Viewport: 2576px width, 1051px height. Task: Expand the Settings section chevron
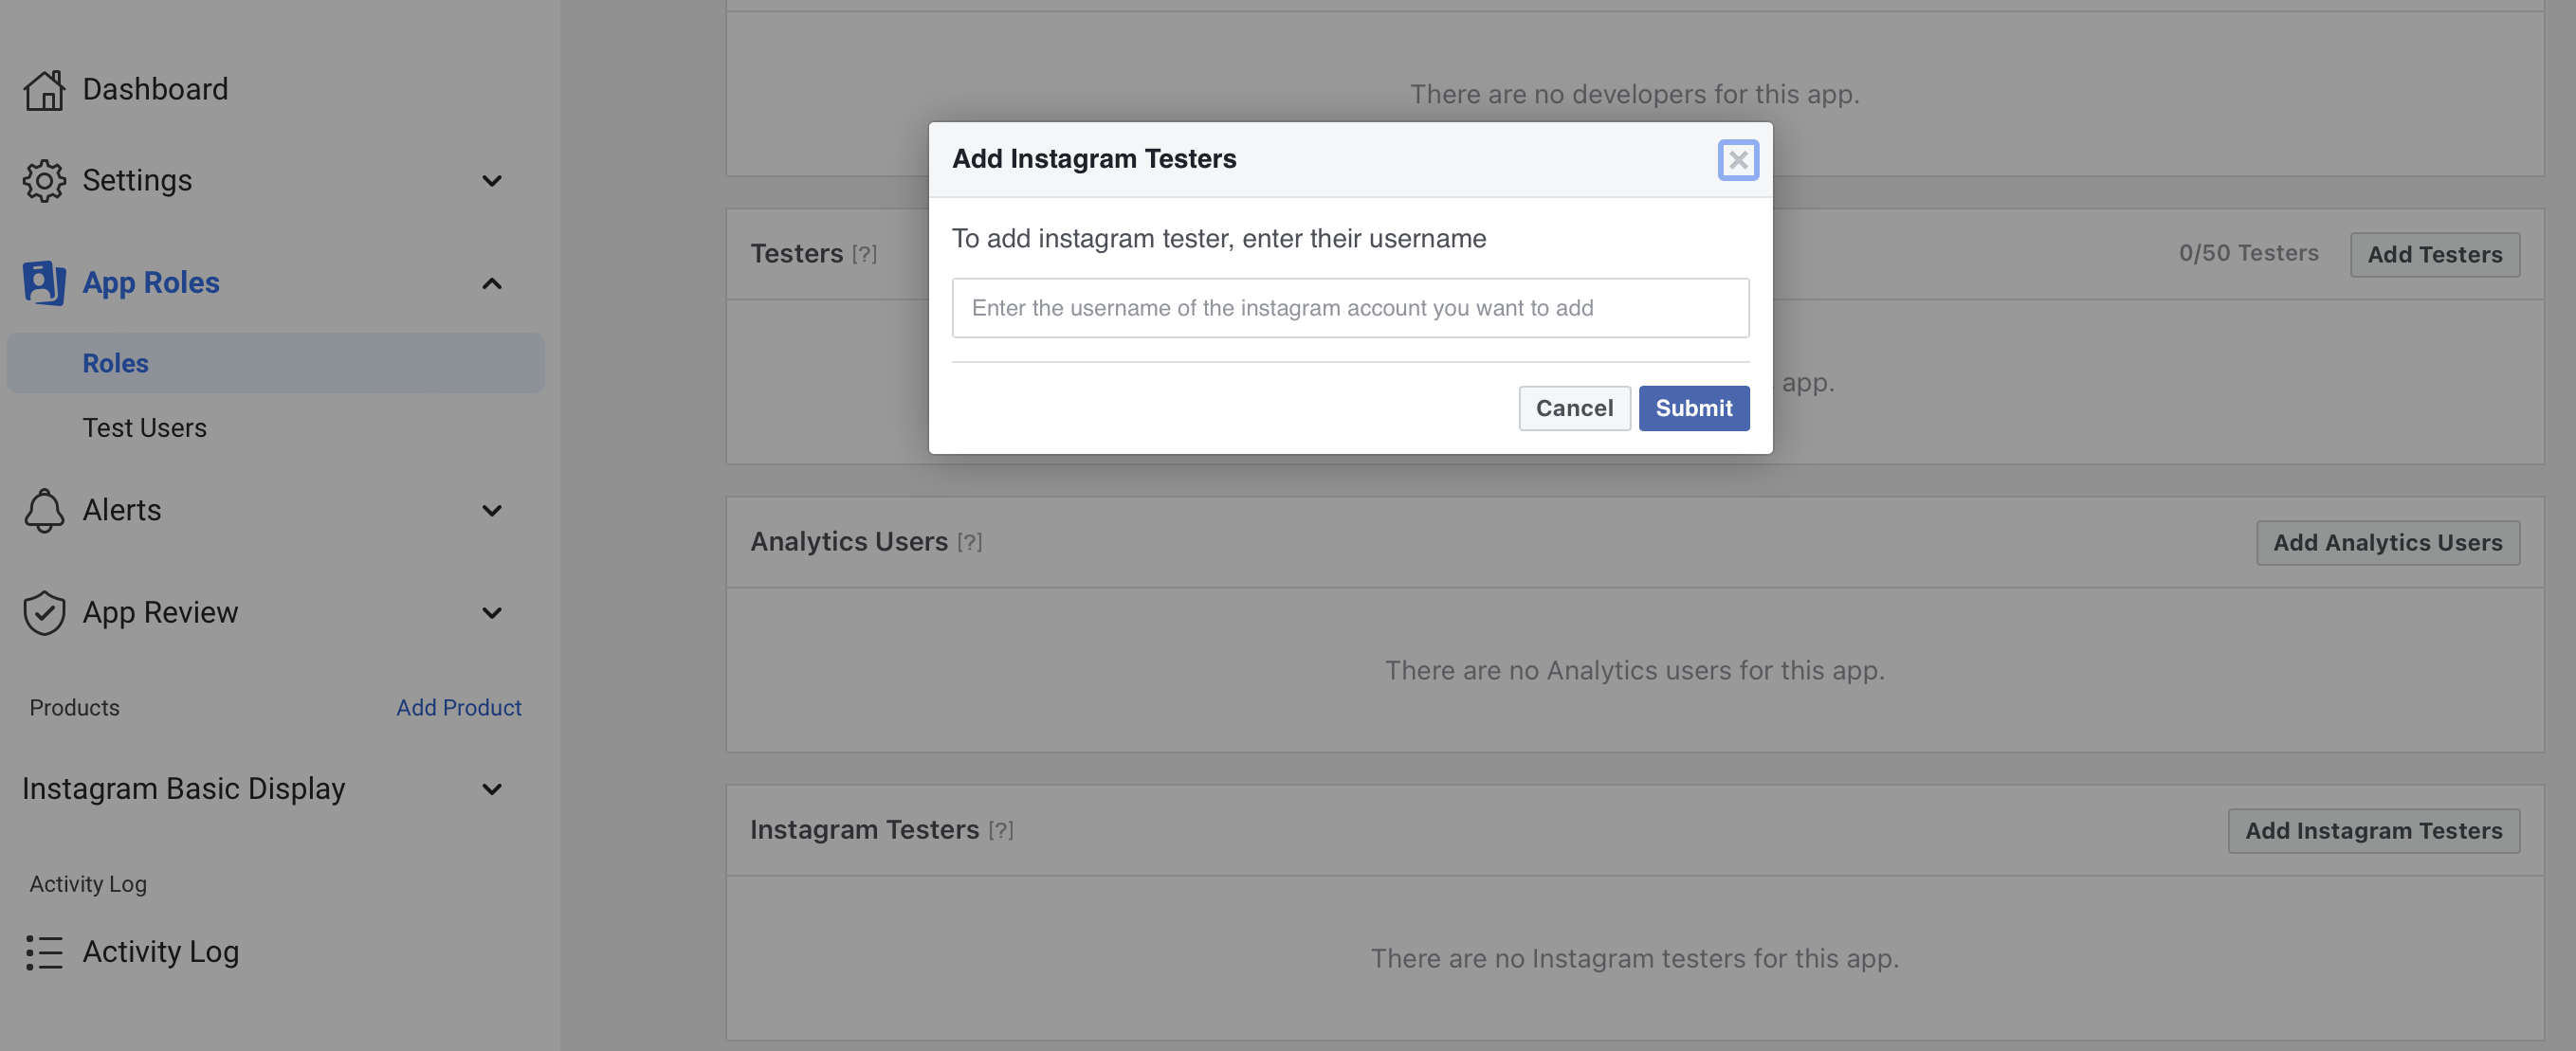492,181
